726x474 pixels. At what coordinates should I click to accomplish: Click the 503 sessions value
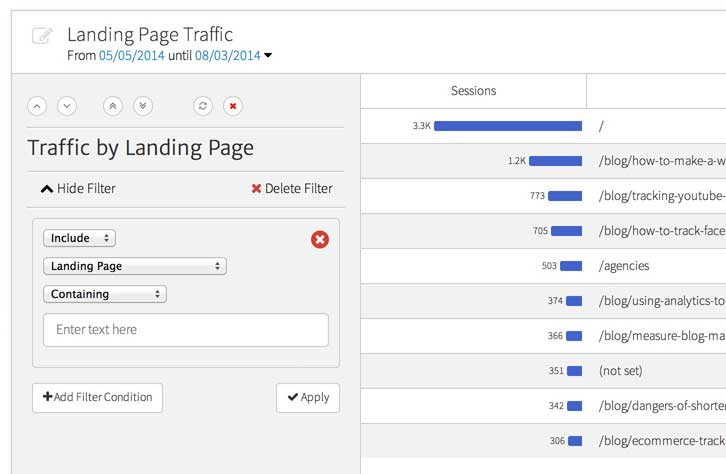point(549,266)
